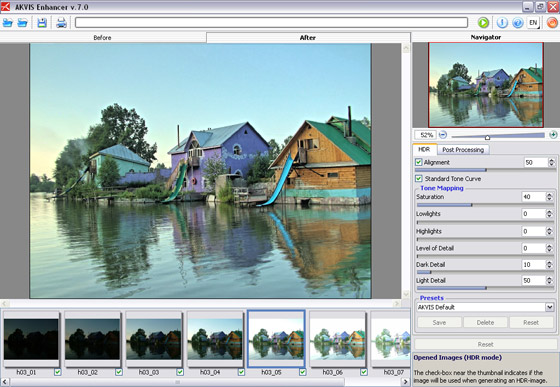
Task: Toggle the Alignment checkbox
Action: [x=419, y=162]
